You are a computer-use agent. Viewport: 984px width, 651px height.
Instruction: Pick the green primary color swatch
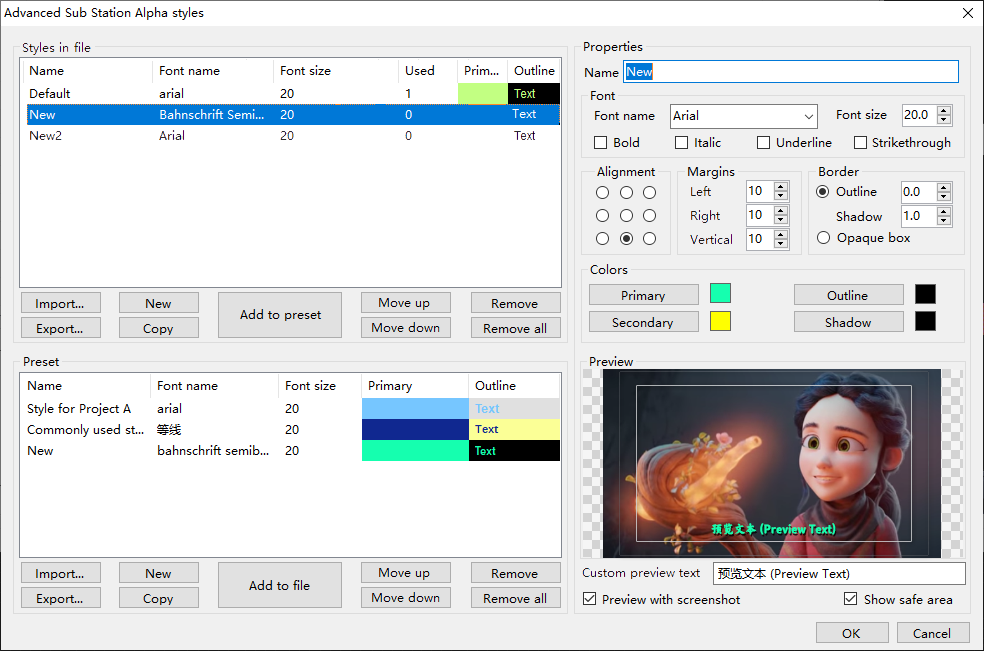tap(720, 293)
